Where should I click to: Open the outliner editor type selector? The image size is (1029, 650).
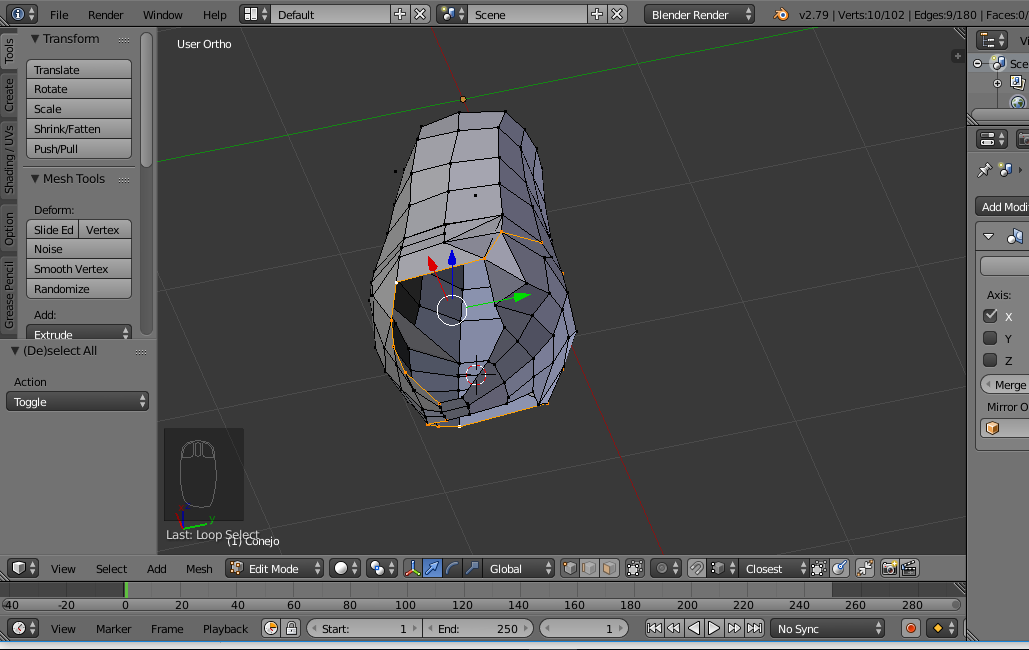[992, 40]
